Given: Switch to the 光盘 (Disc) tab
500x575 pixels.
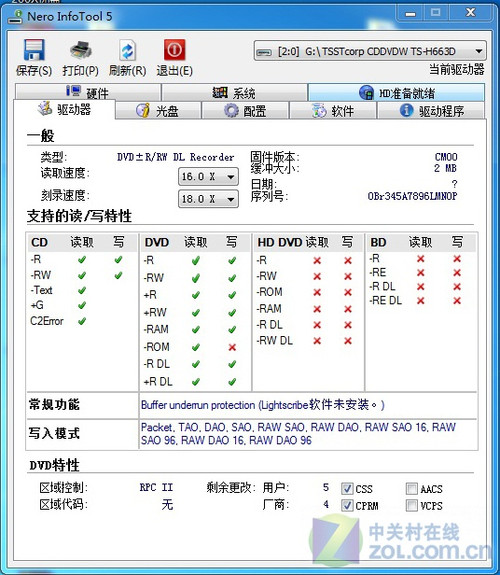Looking at the screenshot, I should click(158, 110).
